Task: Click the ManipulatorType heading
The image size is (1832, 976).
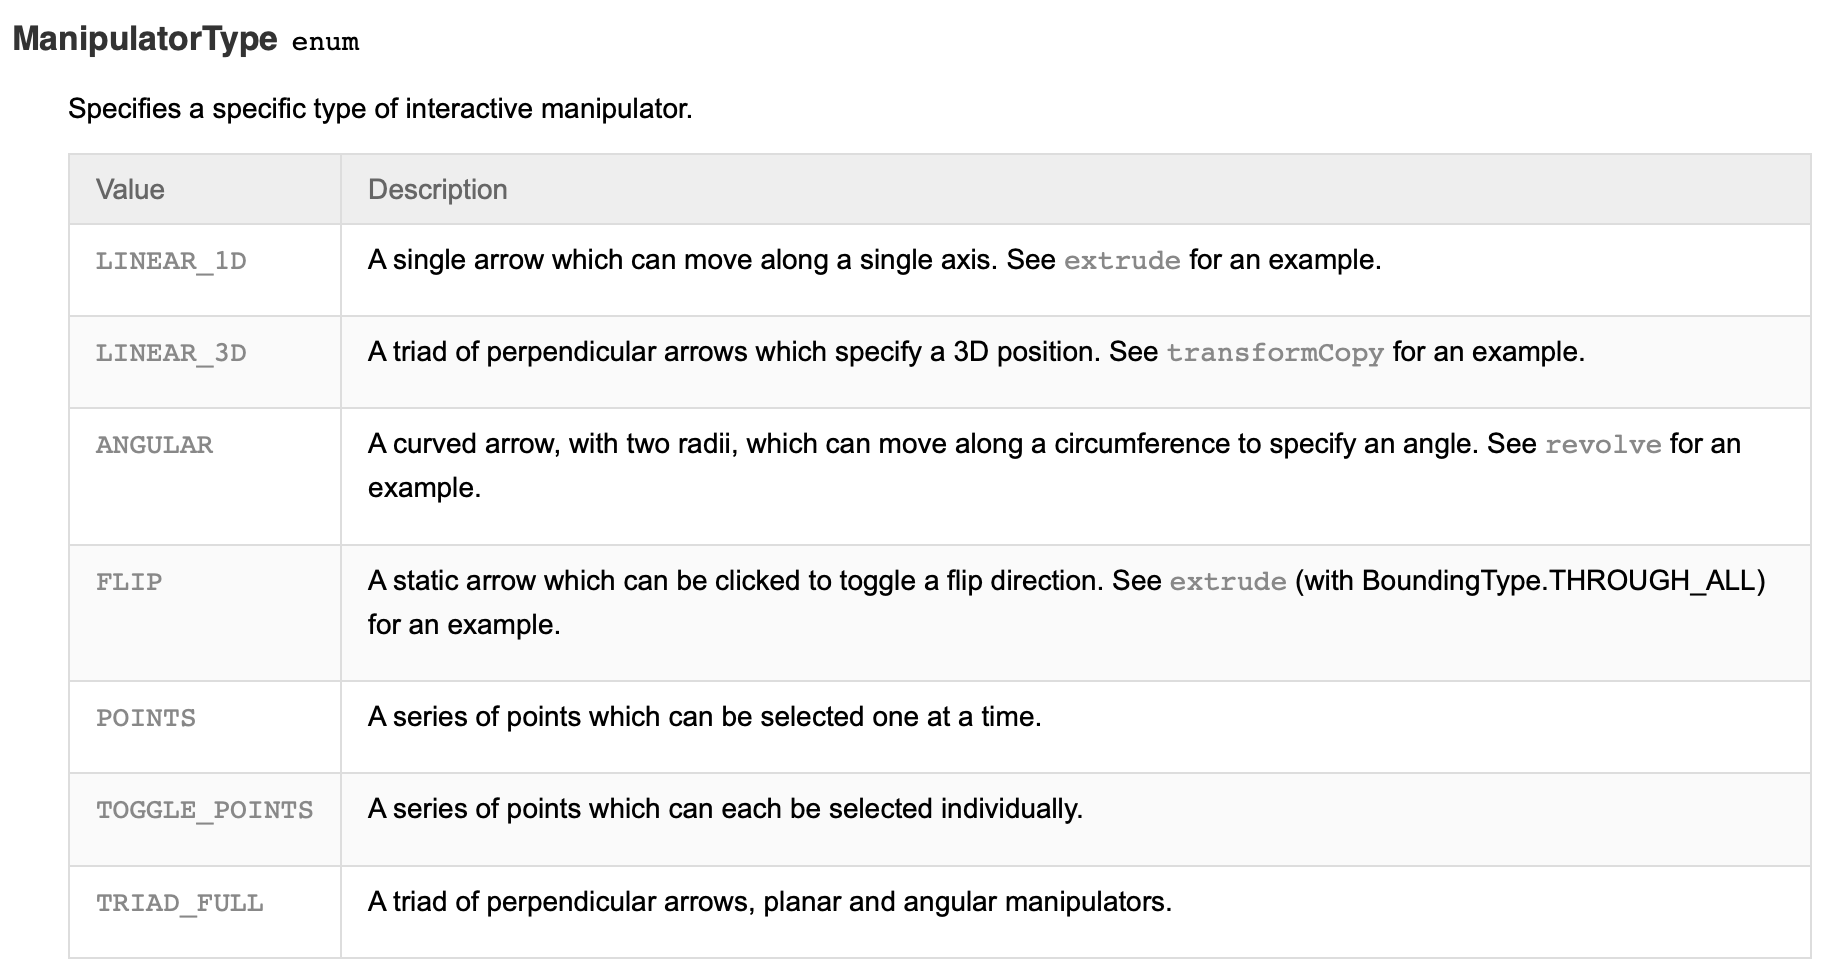Action: (145, 39)
